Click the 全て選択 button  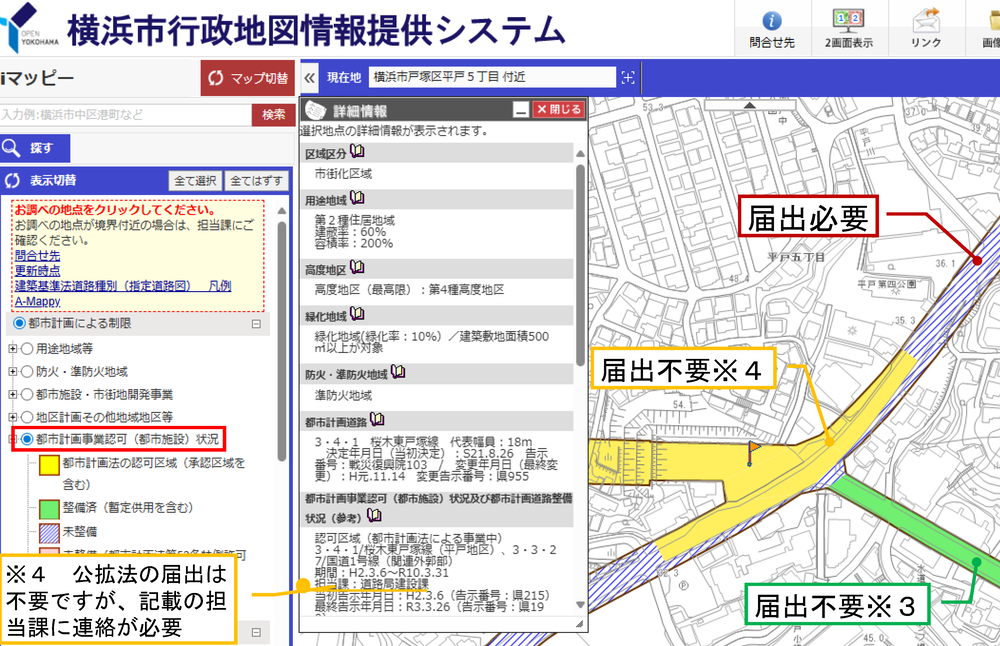click(194, 181)
